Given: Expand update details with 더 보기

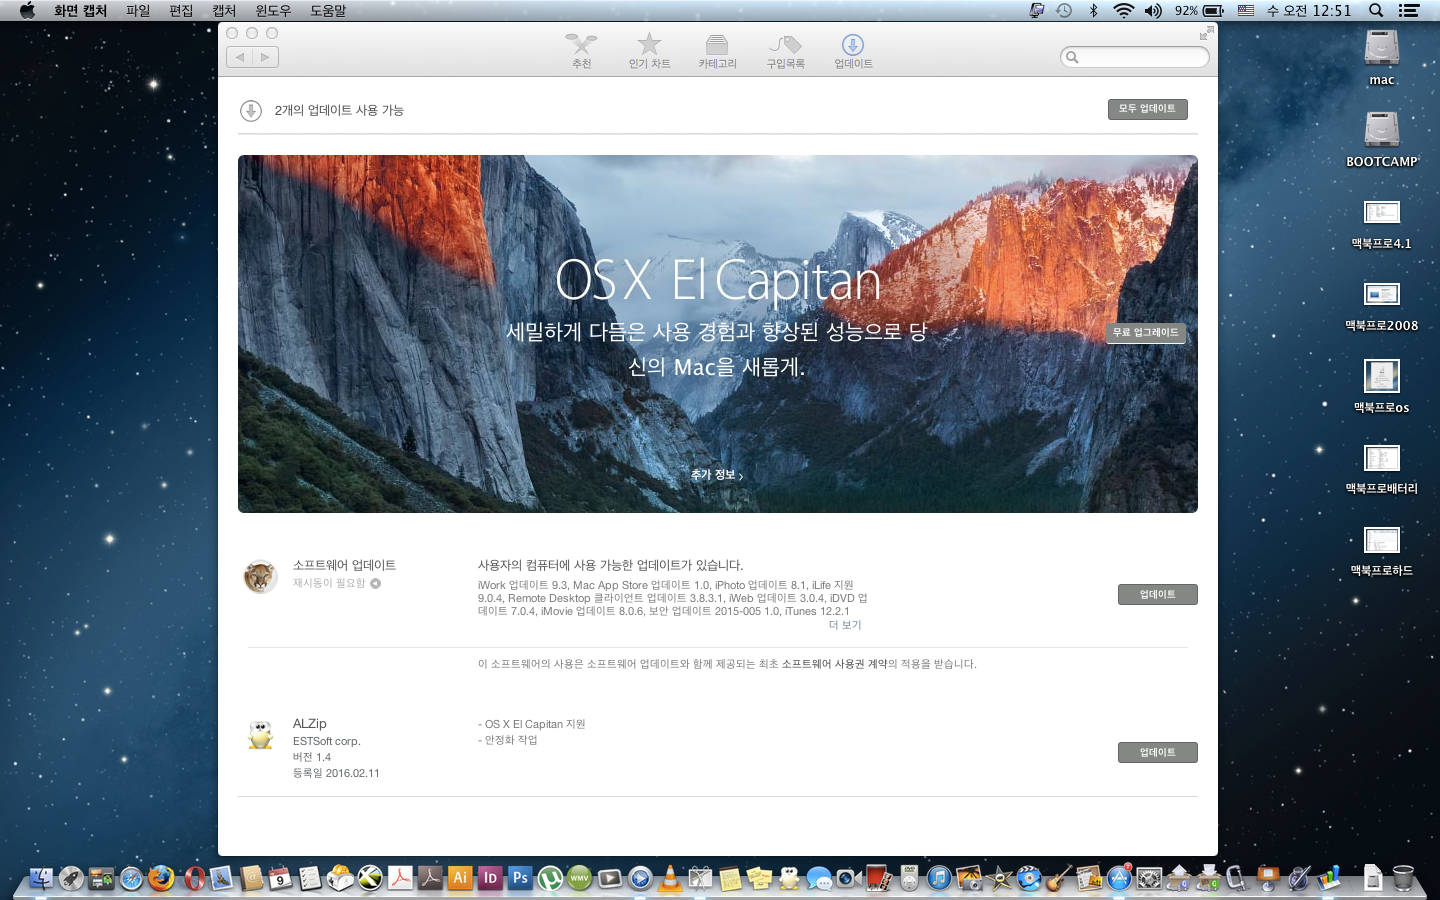Looking at the screenshot, I should [x=844, y=625].
